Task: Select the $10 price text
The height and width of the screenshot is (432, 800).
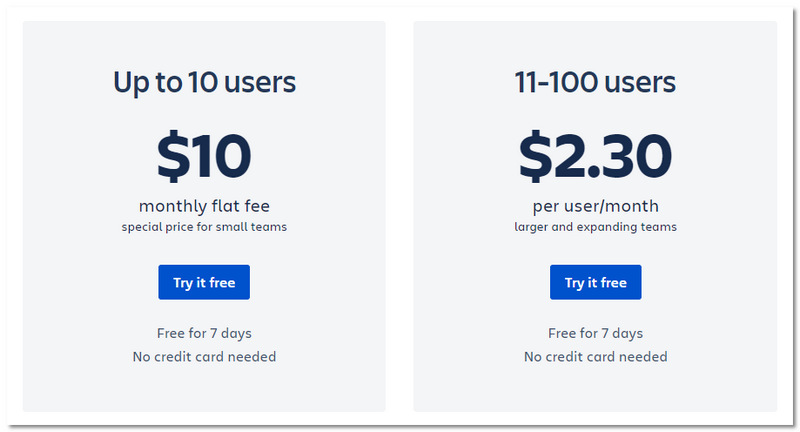Action: tap(204, 157)
